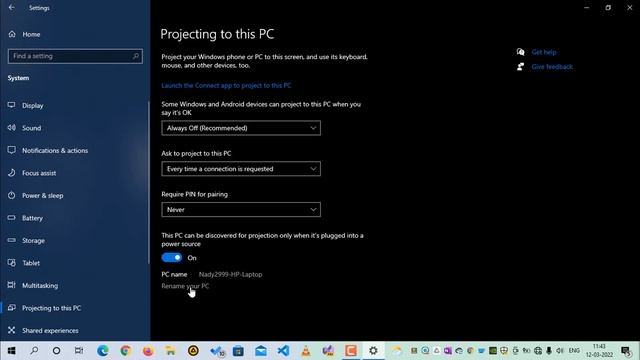This screenshot has height=360, width=640.
Task: Open Microsoft Store from the taskbar
Action: [238, 351]
